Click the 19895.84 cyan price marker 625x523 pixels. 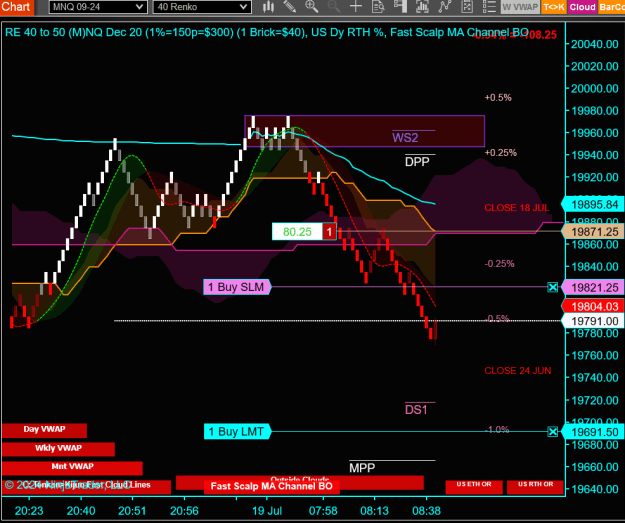592,204
